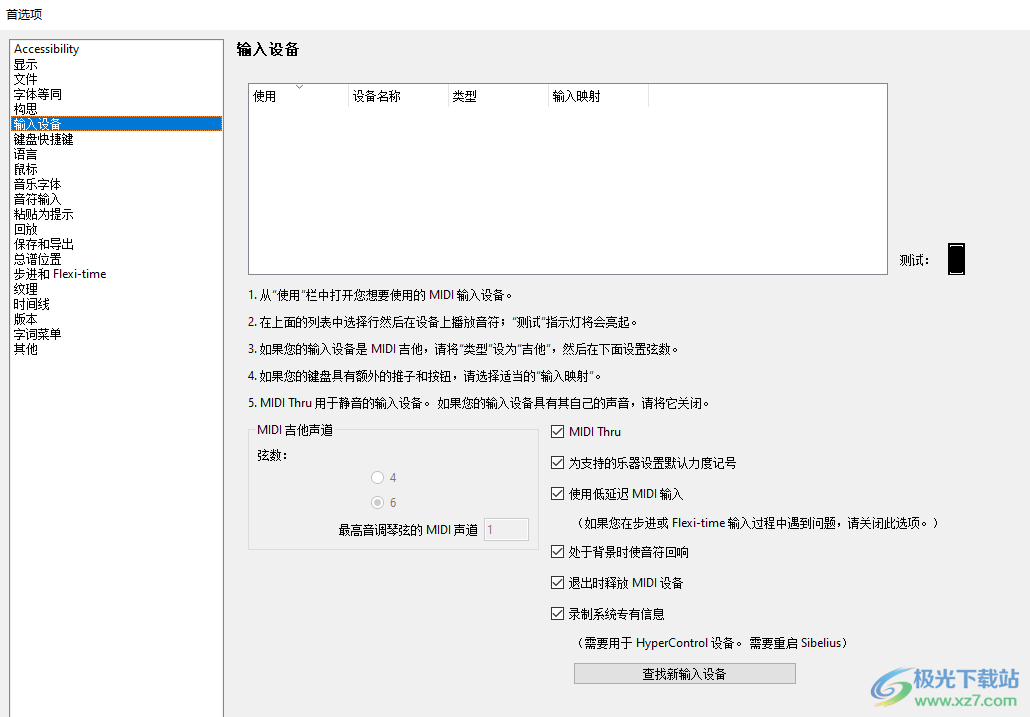Switch to the 回放 category
This screenshot has width=1030, height=717.
pyautogui.click(x=25, y=228)
